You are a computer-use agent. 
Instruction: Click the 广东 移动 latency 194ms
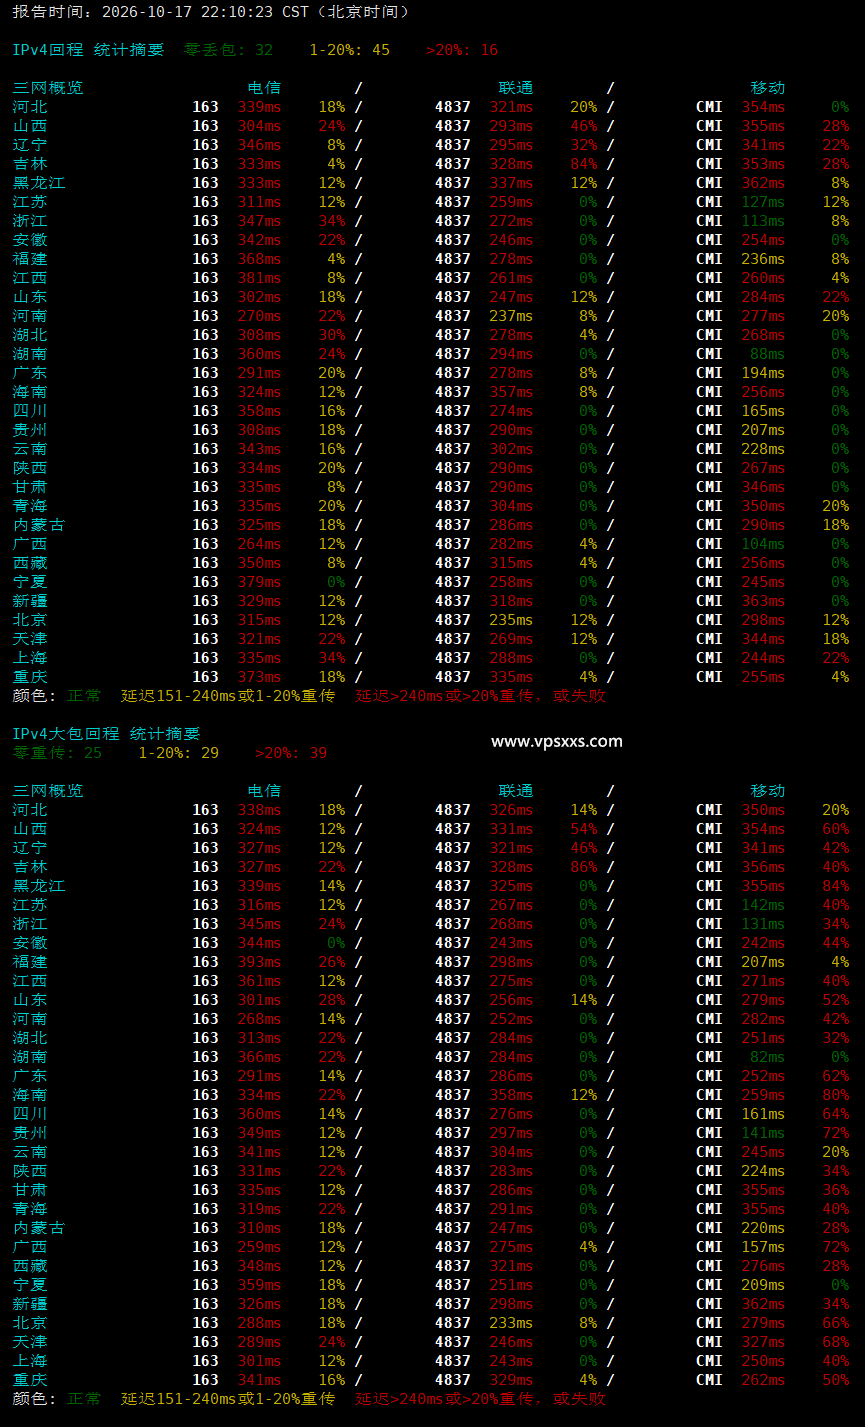pos(764,373)
